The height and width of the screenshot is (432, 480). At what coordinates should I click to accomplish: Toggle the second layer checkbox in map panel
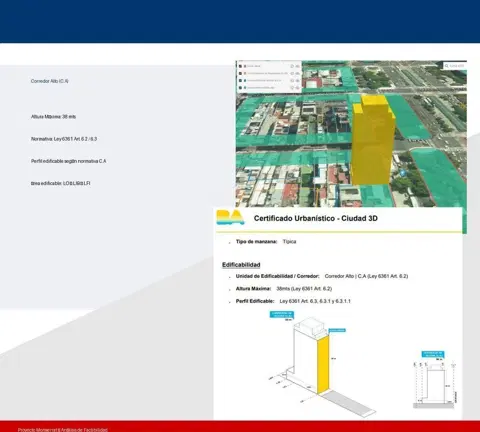240,73
